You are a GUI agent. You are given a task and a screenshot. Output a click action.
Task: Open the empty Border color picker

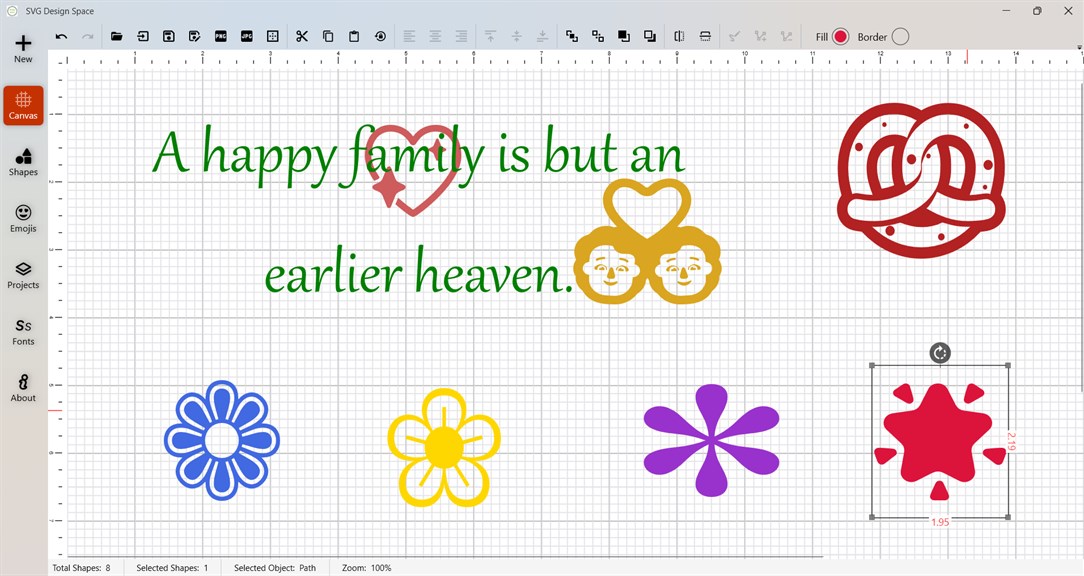[x=900, y=37]
